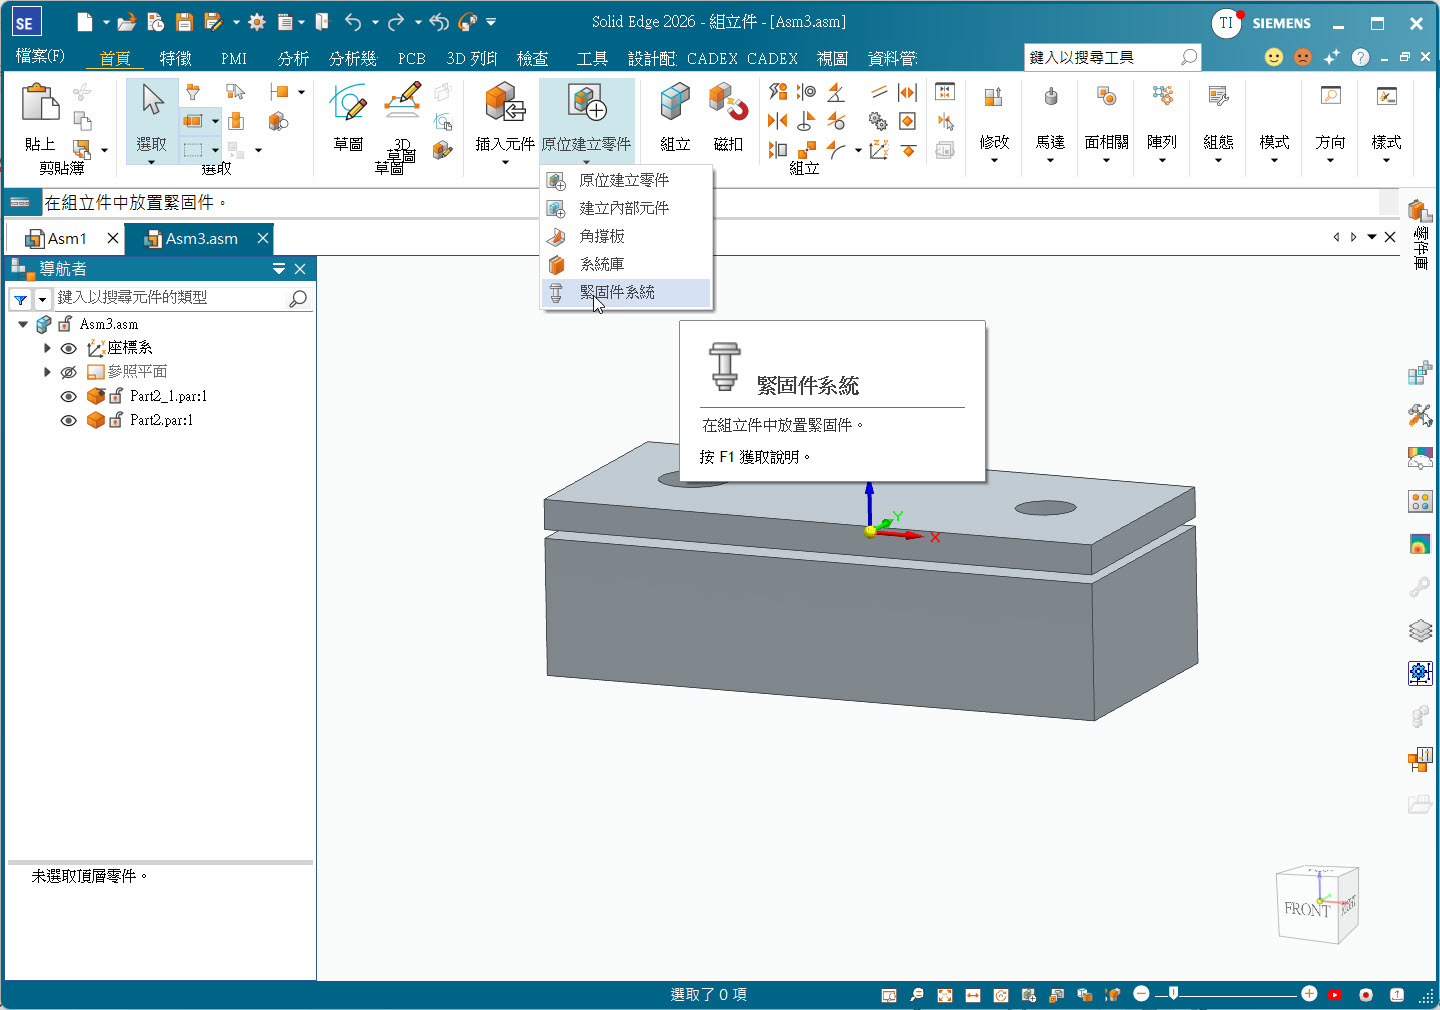Image resolution: width=1440 pixels, height=1010 pixels.
Task: Select 原位建立零件 in the dropdown menu
Action: click(626, 180)
